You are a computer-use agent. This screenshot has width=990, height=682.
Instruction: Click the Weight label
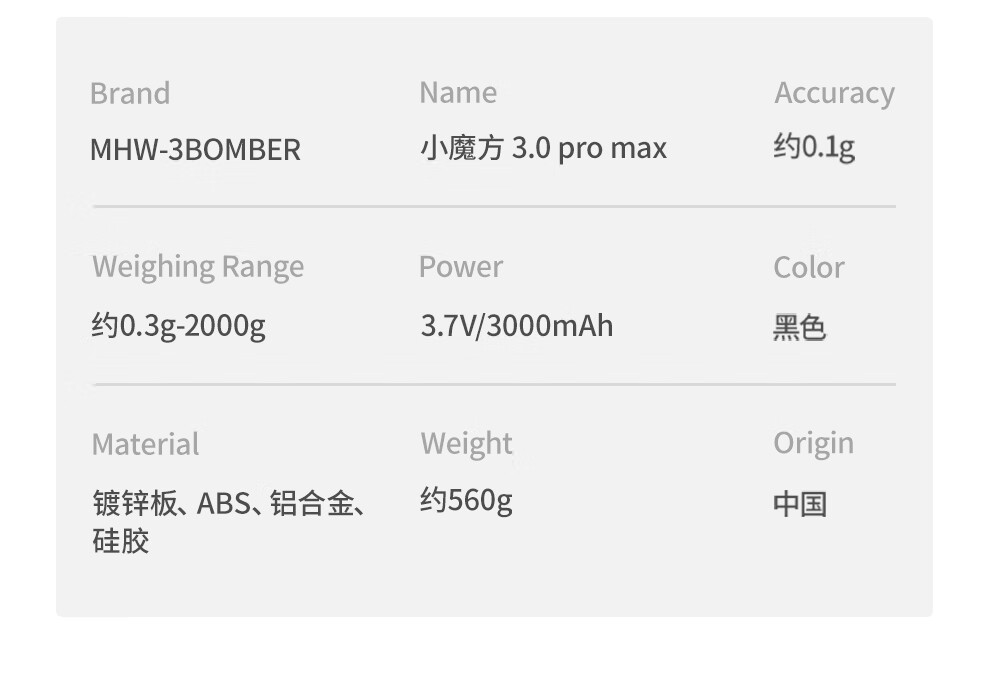click(x=467, y=444)
